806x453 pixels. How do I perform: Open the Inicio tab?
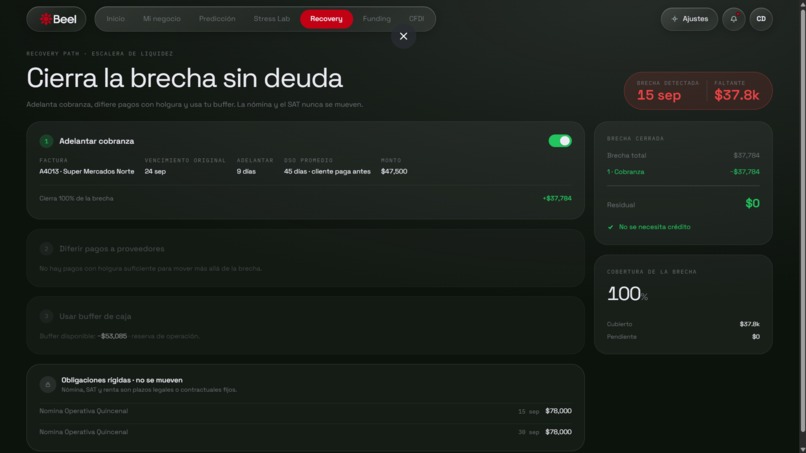116,19
